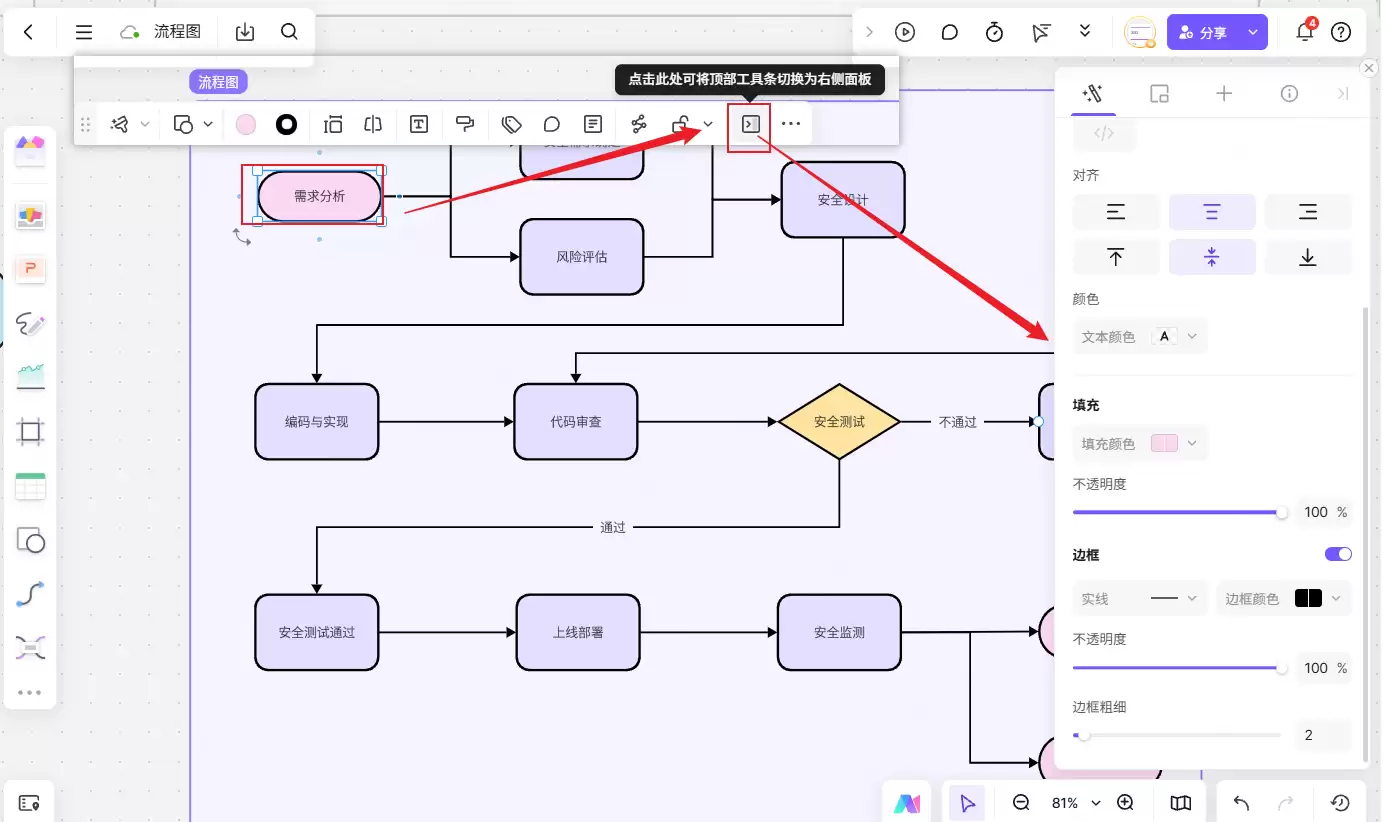Select align-to-bottom vertical alignment
1383x822 pixels.
tap(1307, 257)
